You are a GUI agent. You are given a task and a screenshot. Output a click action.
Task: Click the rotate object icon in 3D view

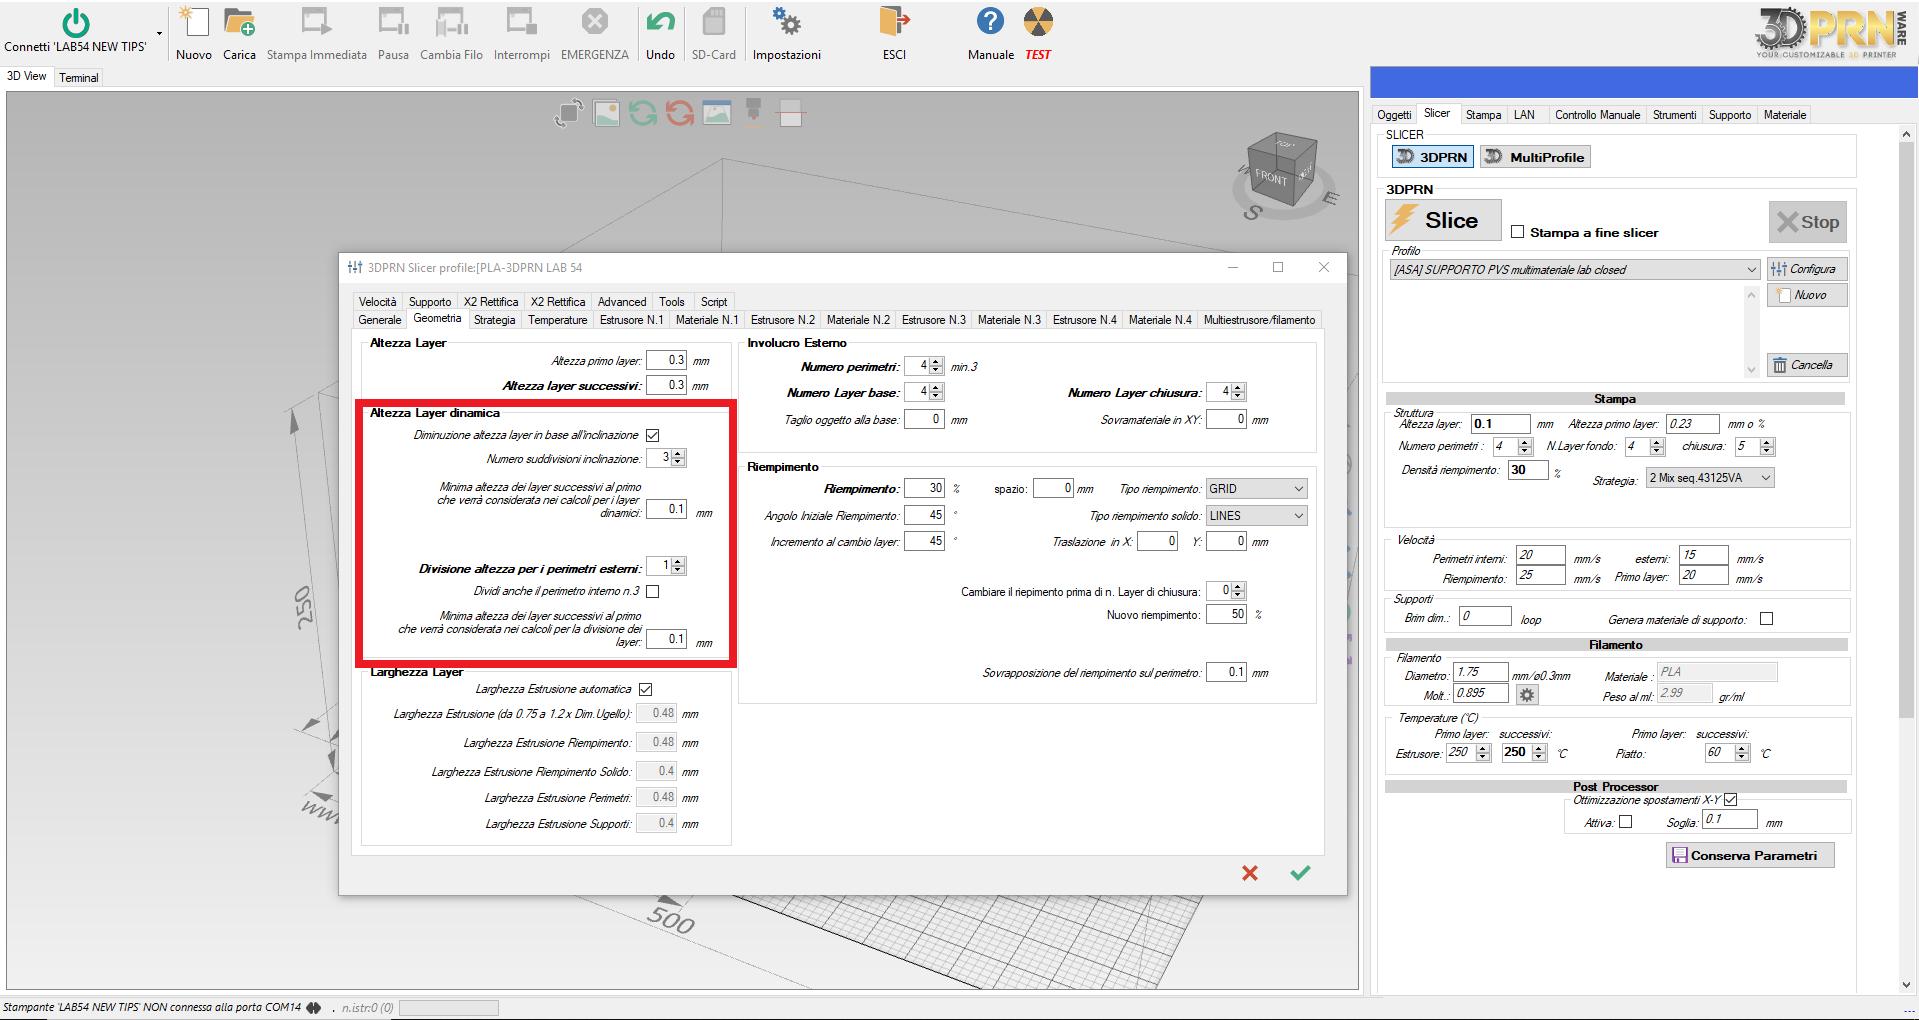pyautogui.click(x=569, y=113)
